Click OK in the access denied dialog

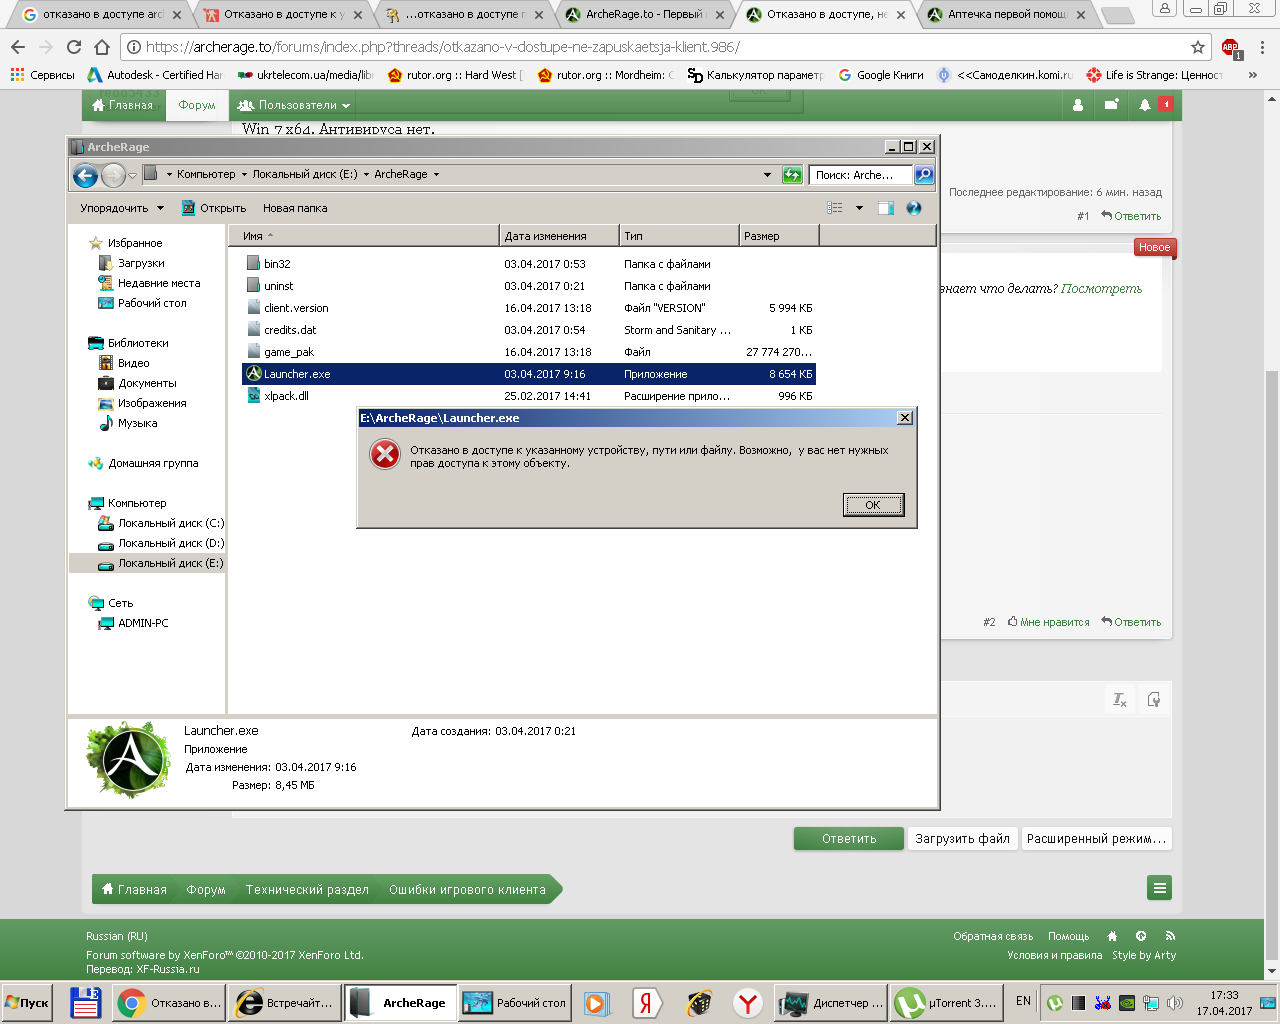coord(873,505)
